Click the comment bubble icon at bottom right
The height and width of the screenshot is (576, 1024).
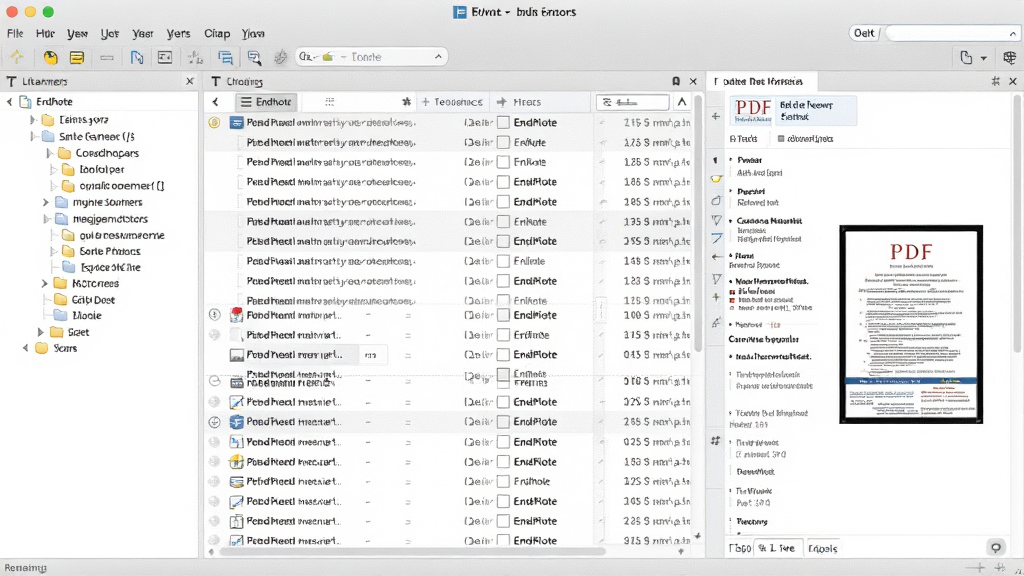coord(996,548)
